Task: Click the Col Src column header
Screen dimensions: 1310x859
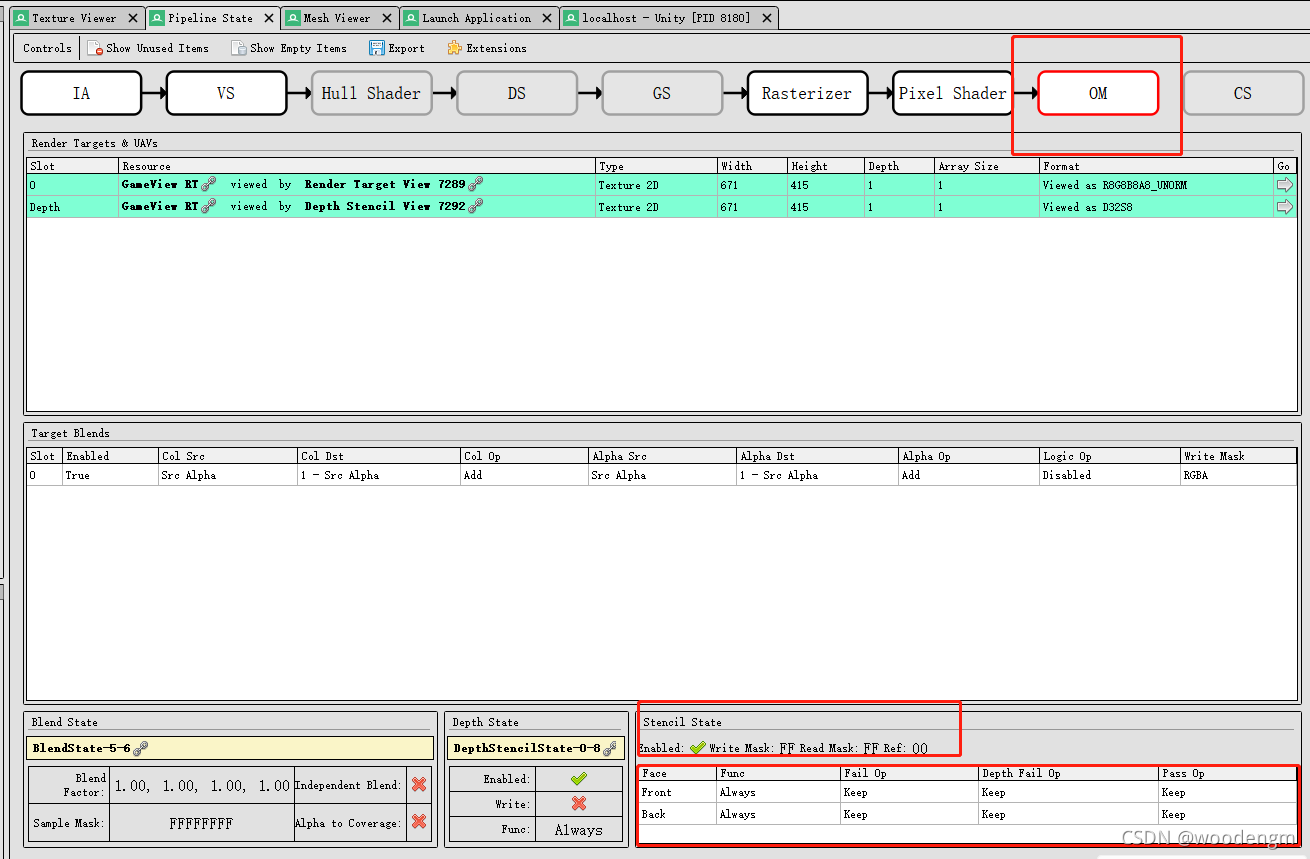Action: 227,456
